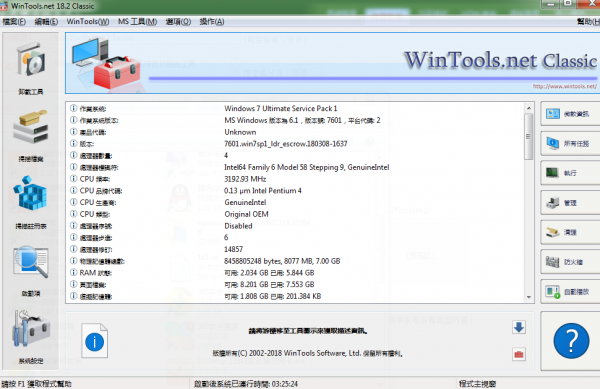Visit the http://www.wintools.net/ link

pyautogui.click(x=565, y=86)
